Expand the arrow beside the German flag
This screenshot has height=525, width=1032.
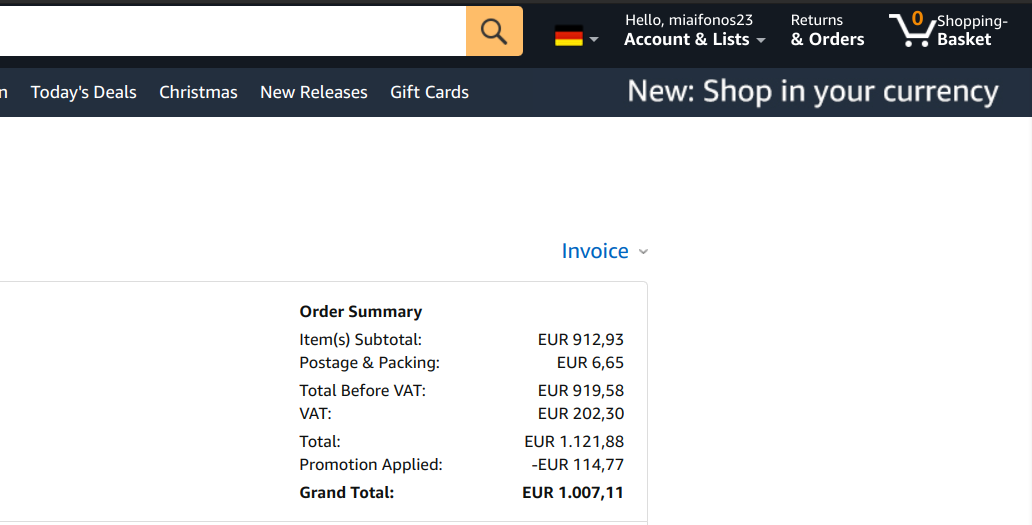[x=594, y=40]
